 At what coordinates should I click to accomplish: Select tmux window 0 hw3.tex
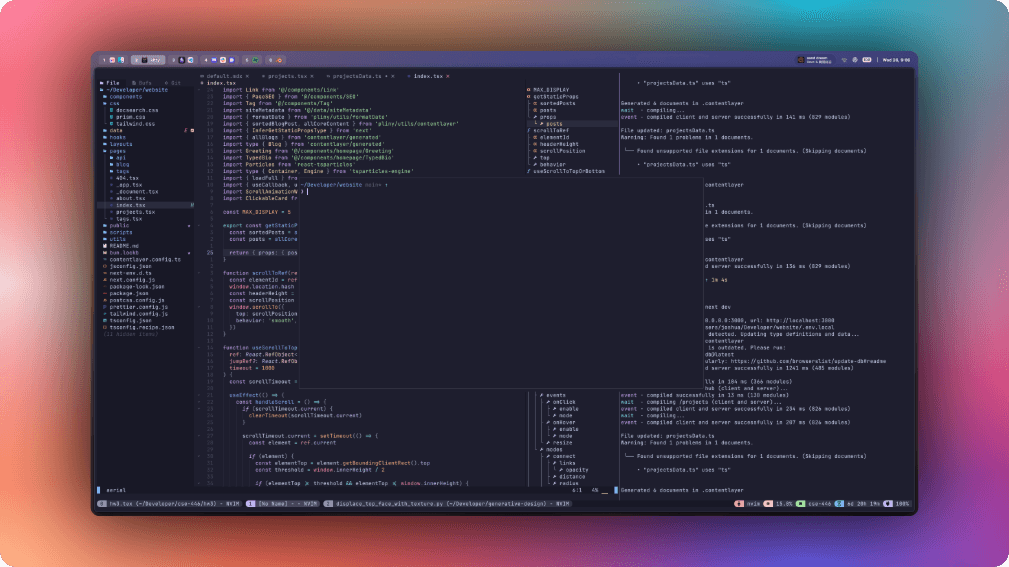[169, 504]
